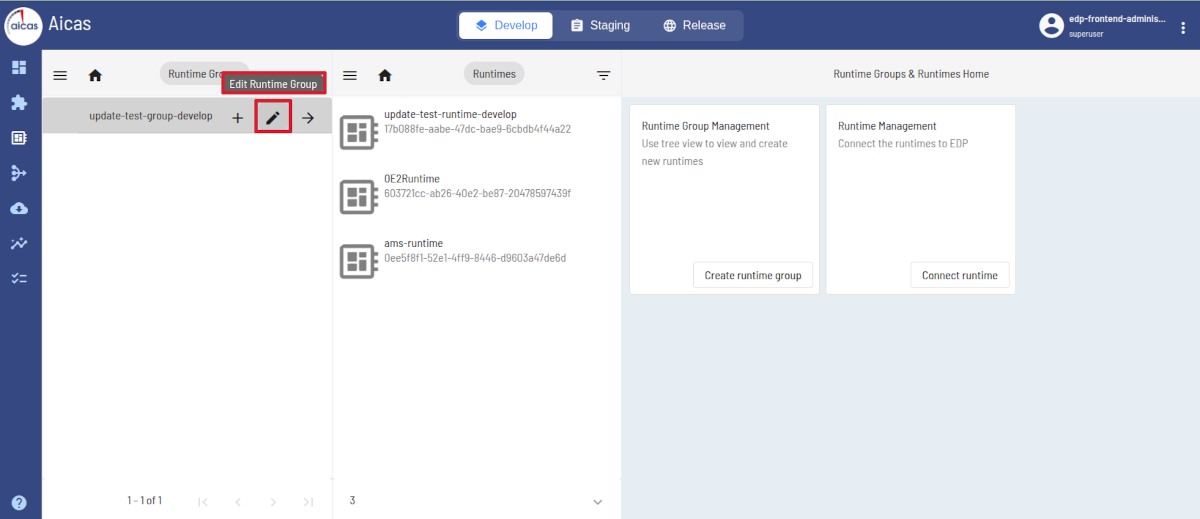Switch to the Staging tab
Screen dimensions: 1200x519
click(x=600, y=25)
